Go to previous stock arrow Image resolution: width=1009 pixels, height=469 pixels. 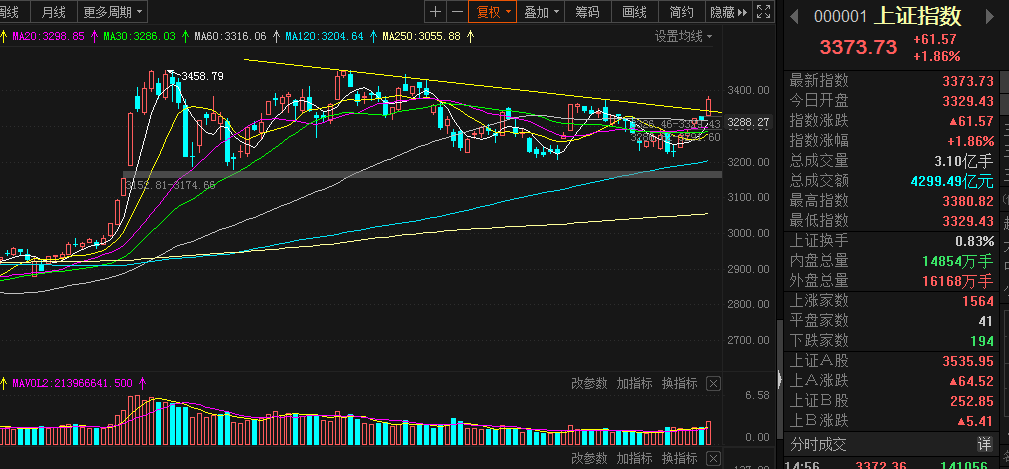794,16
